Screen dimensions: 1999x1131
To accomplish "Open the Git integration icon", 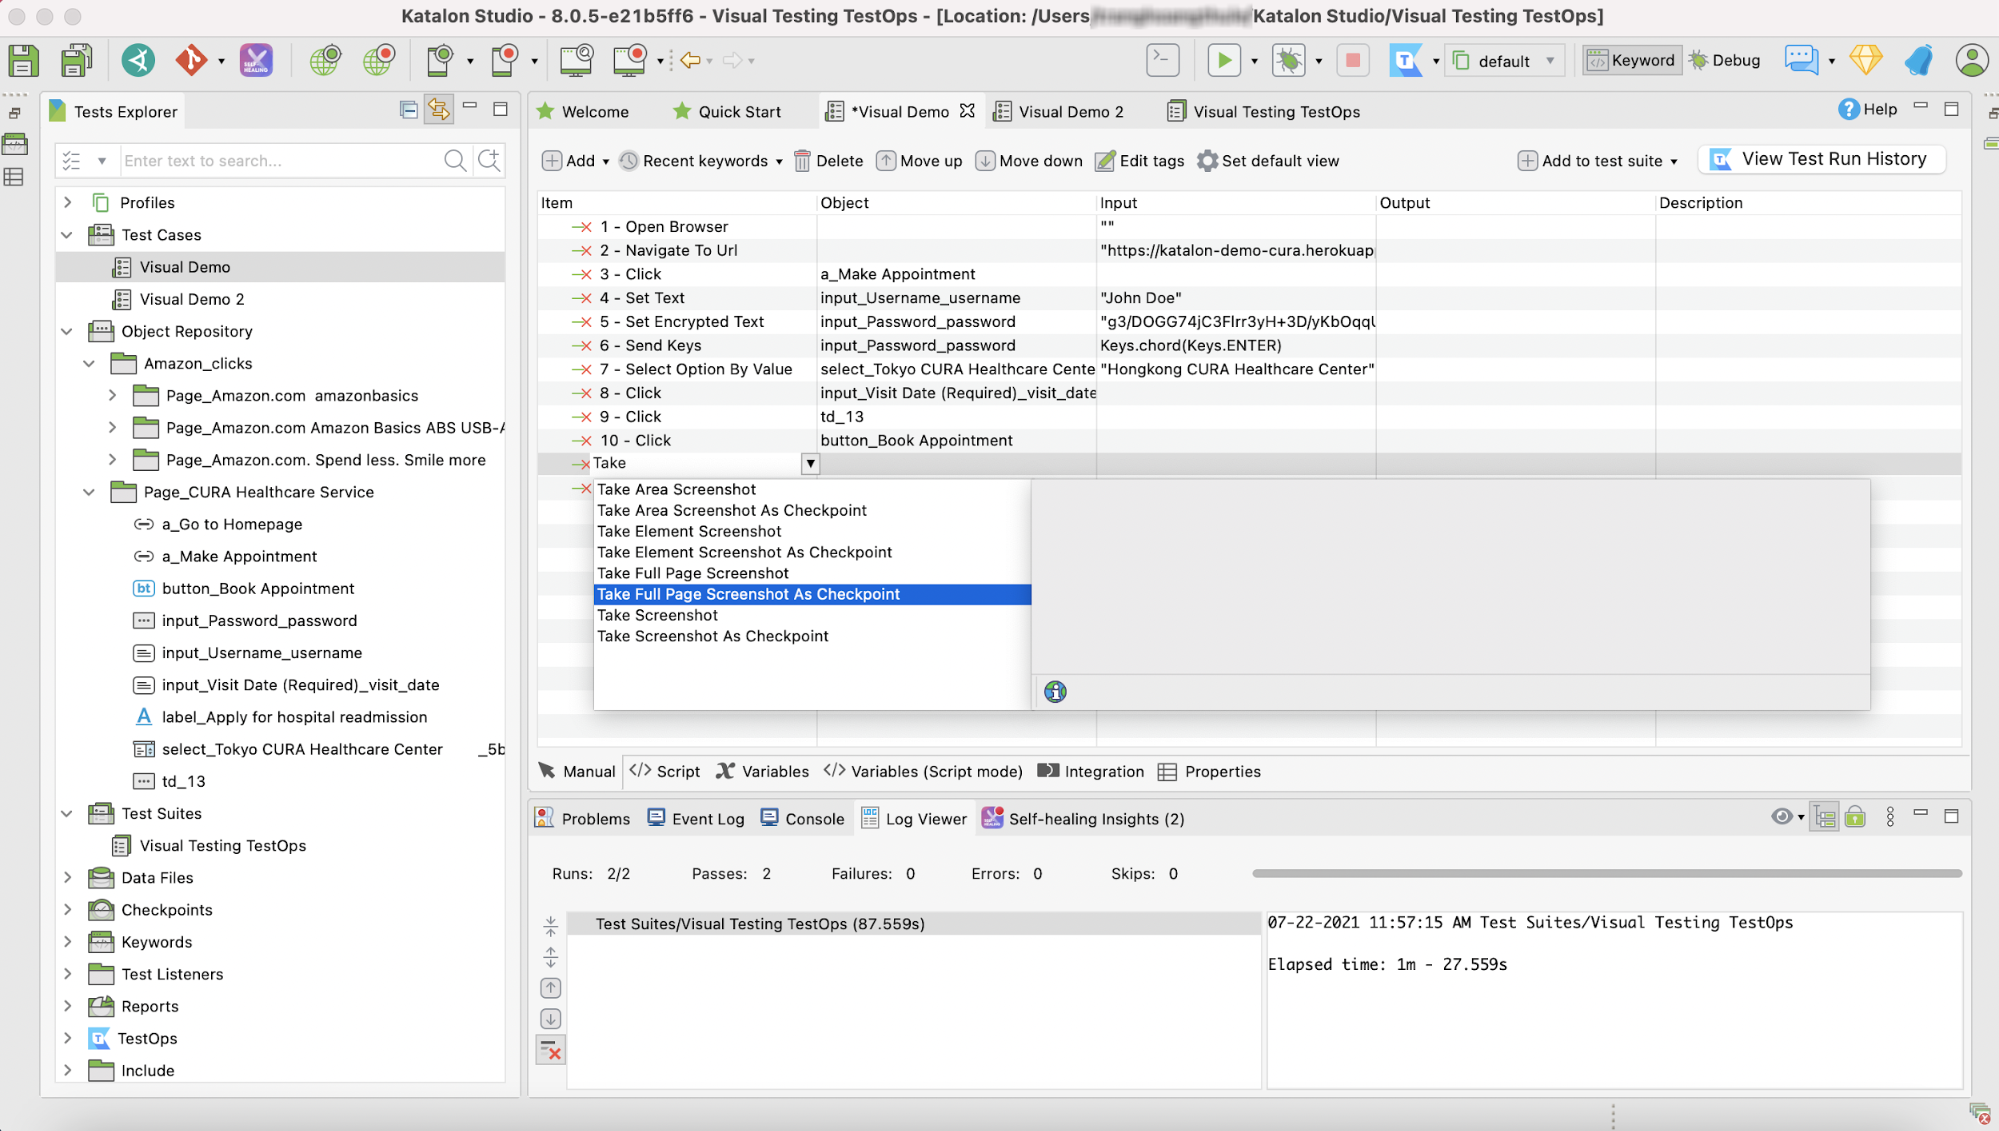I will click(x=191, y=60).
